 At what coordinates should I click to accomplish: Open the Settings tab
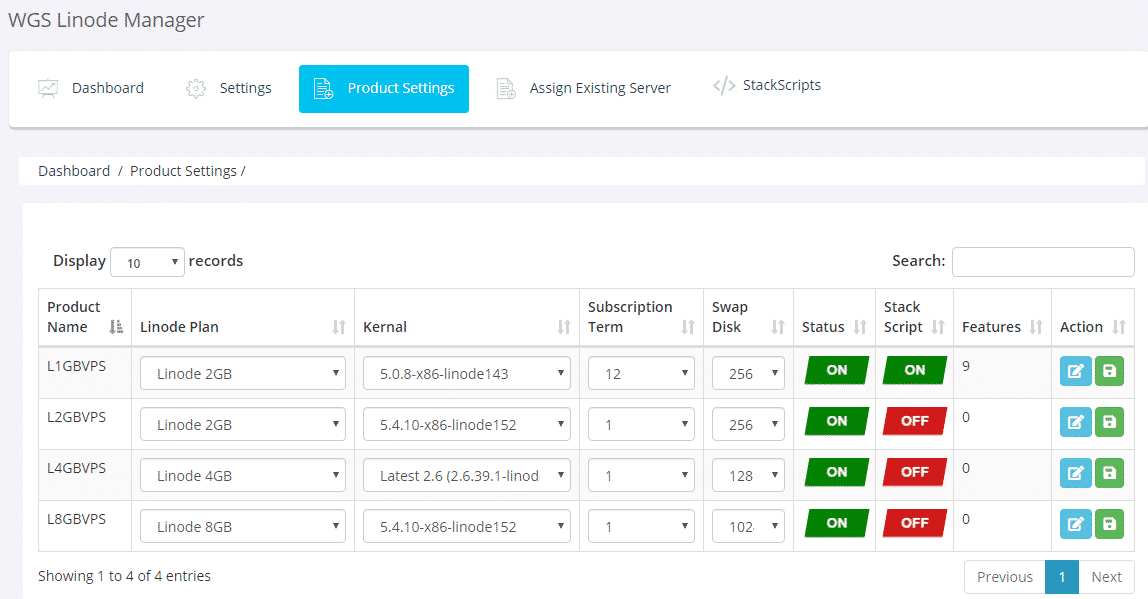[x=228, y=89]
